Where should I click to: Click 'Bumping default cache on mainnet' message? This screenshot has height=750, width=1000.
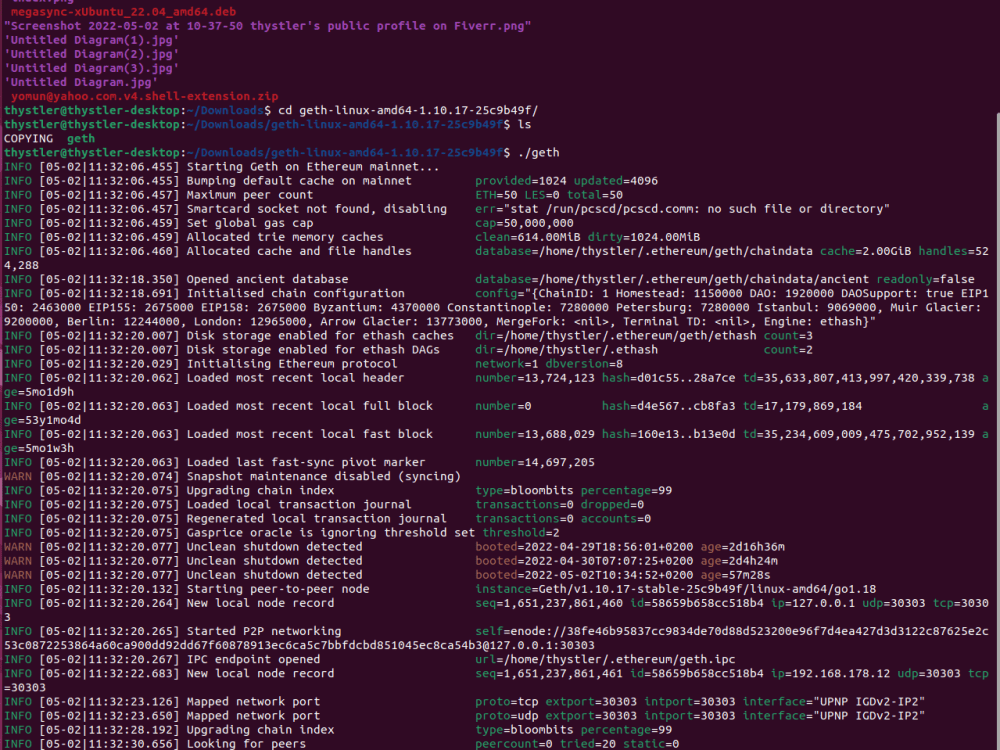[x=298, y=180]
